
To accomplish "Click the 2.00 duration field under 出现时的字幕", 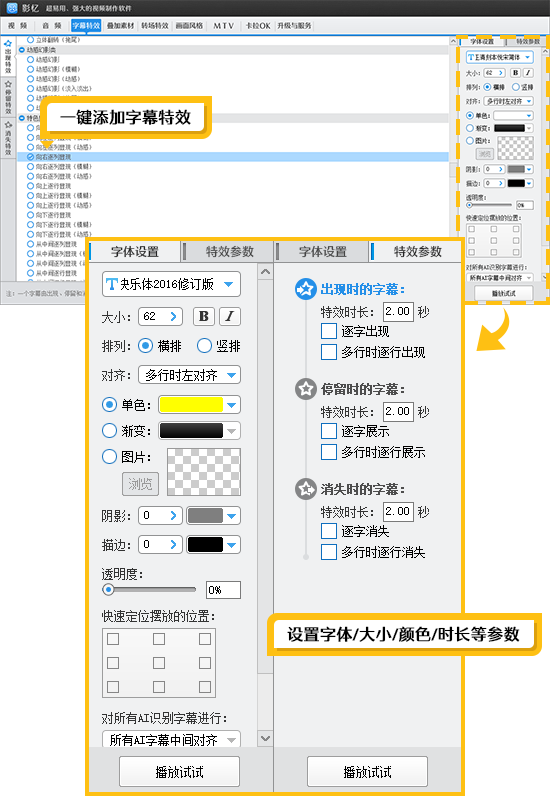I will [x=398, y=311].
